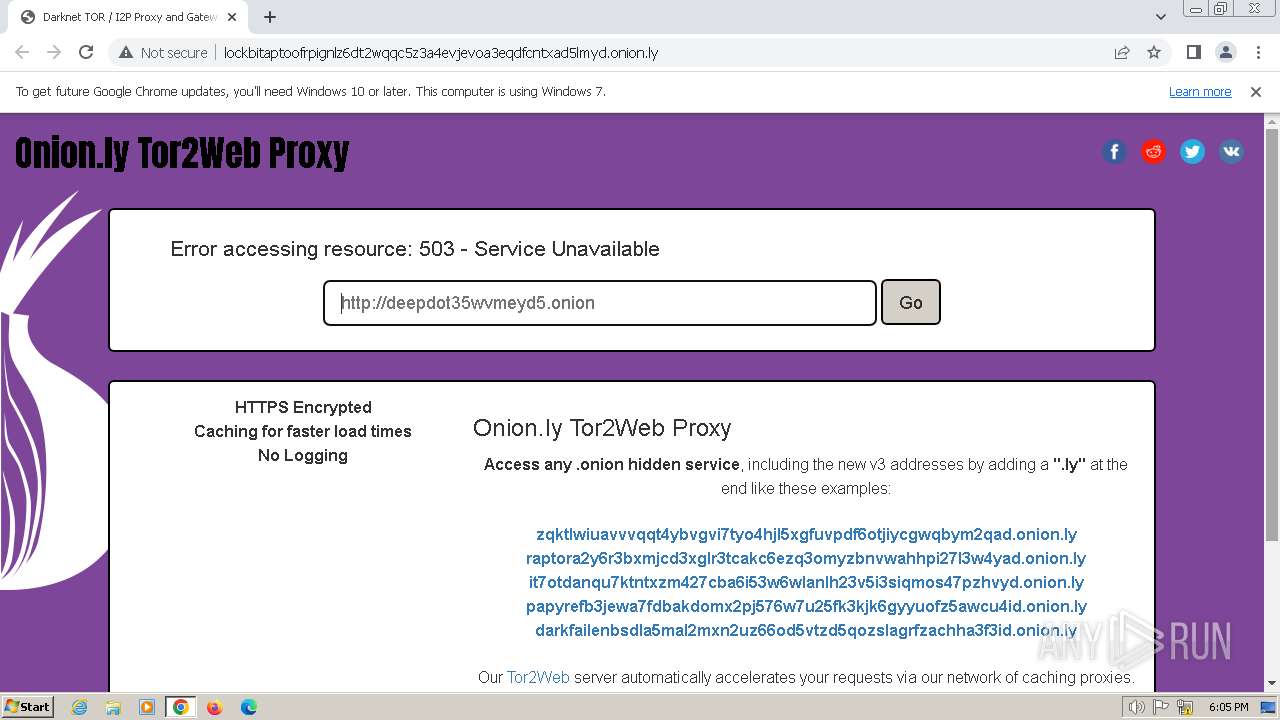The image size is (1280, 720).
Task: Click the taskbar clock showing 6:05 PM
Action: [1228, 707]
